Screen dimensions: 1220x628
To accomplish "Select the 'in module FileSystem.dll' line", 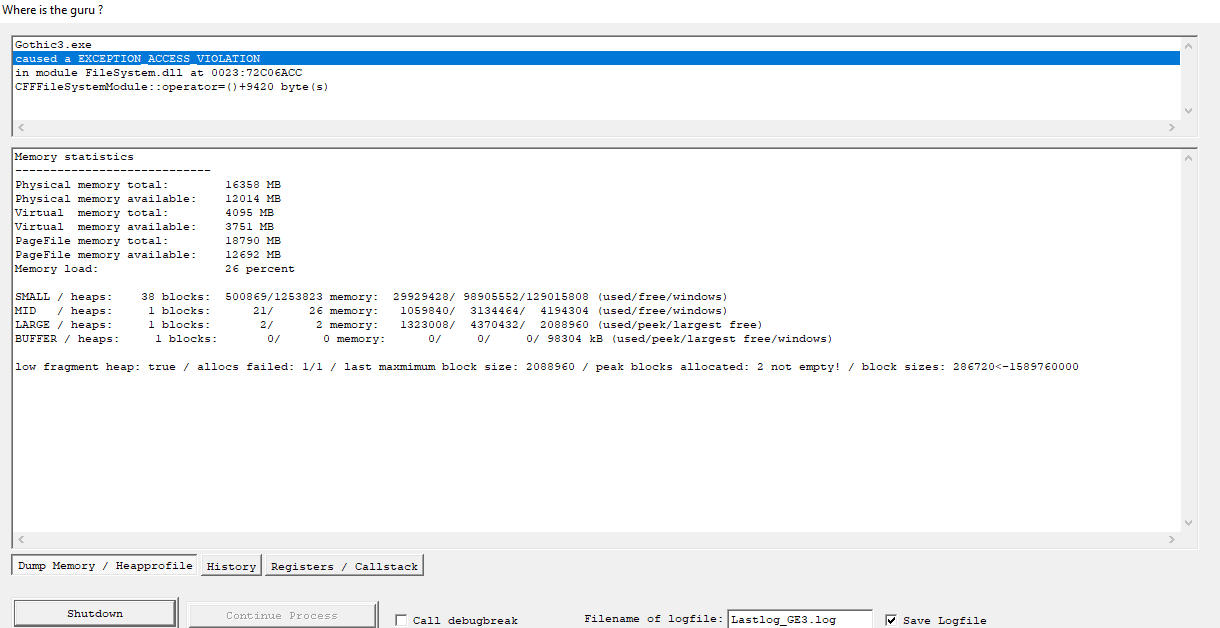I will coord(158,73).
